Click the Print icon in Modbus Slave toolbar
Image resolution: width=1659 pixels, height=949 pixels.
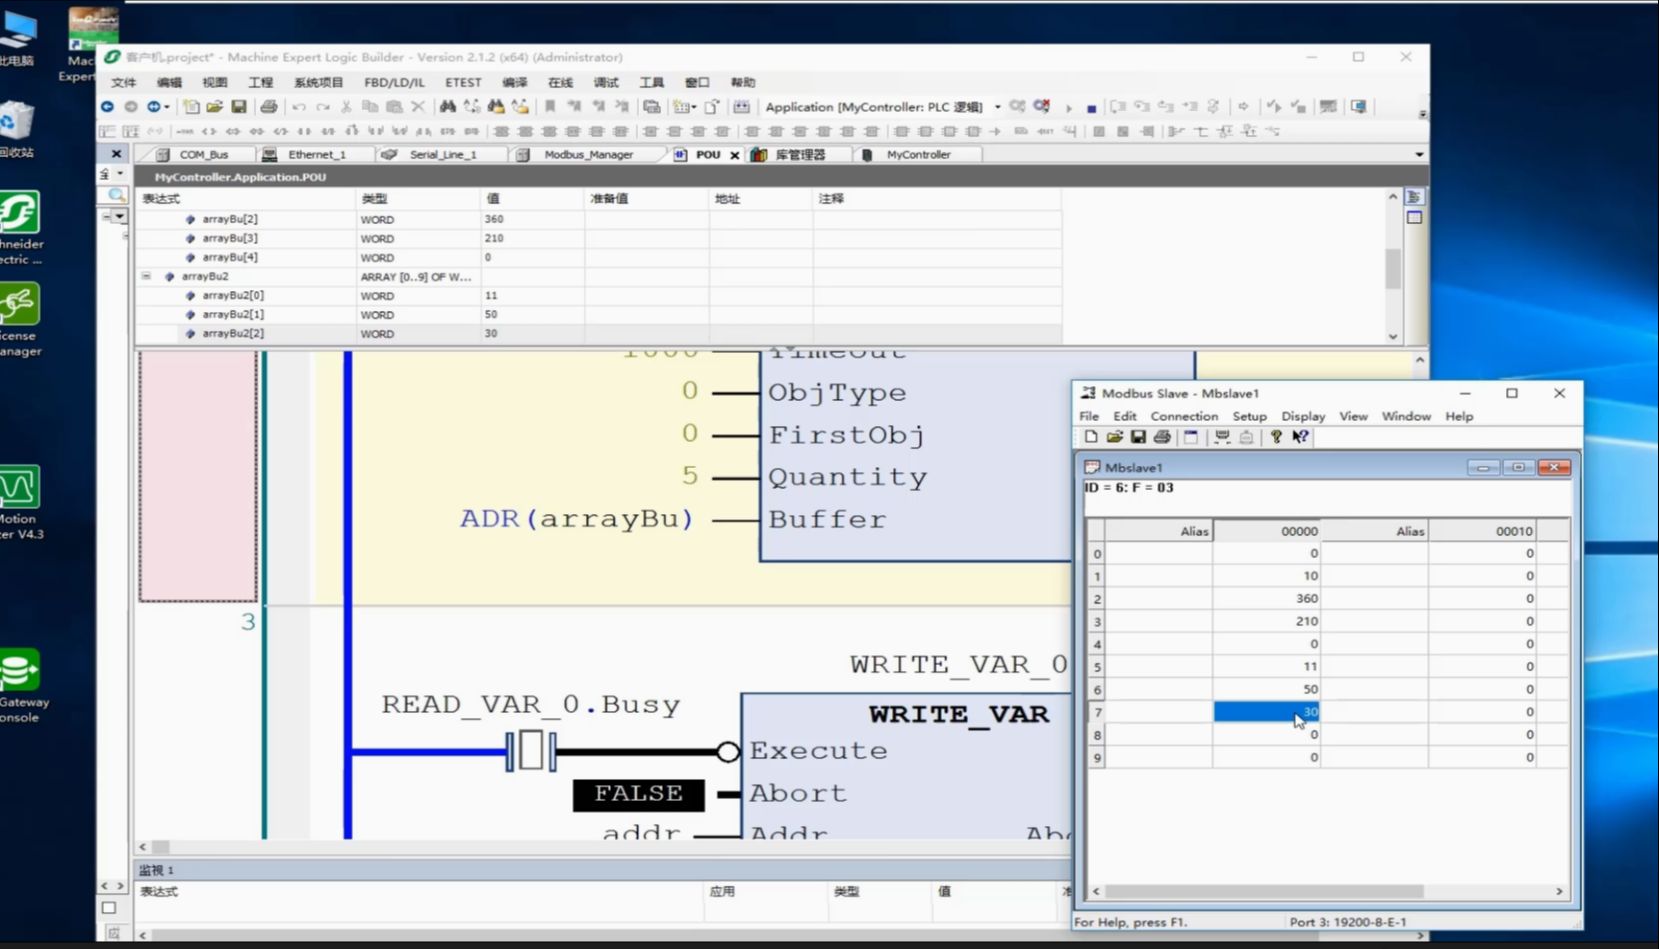coord(1162,437)
